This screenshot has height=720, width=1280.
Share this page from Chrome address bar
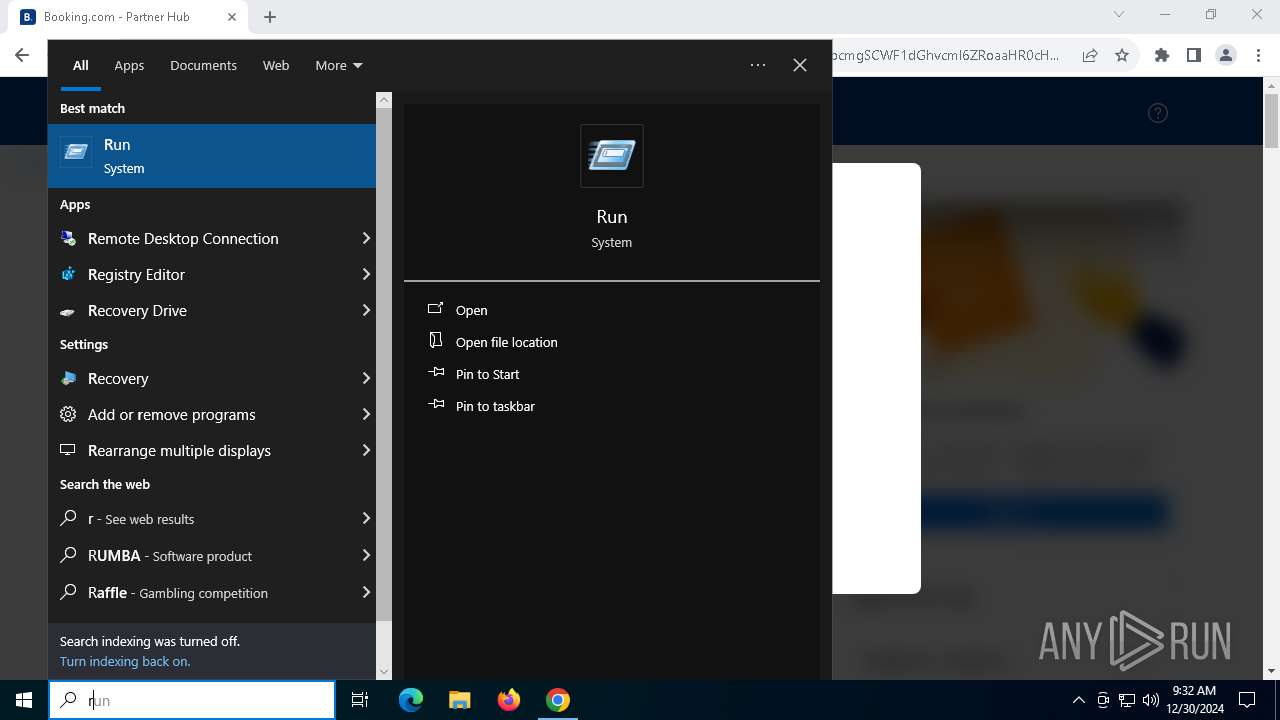(x=1090, y=55)
